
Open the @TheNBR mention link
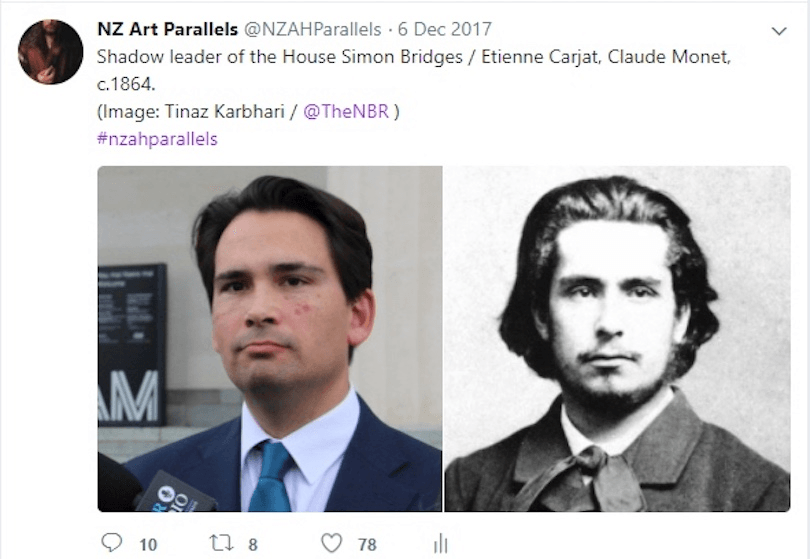coord(346,112)
